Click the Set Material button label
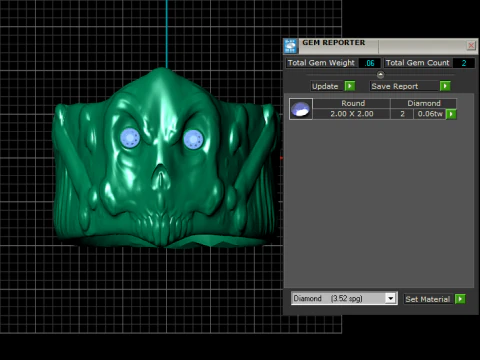 pos(428,299)
